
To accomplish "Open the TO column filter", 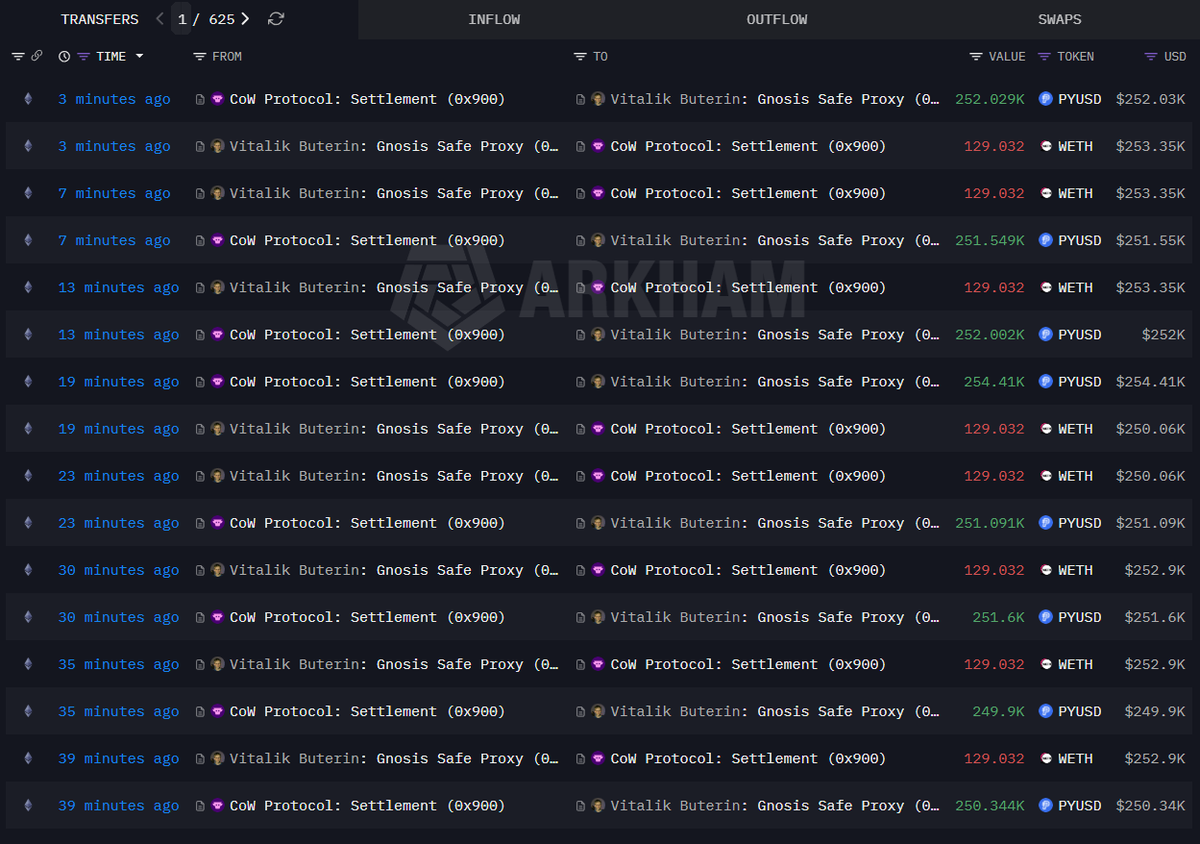I will point(581,57).
